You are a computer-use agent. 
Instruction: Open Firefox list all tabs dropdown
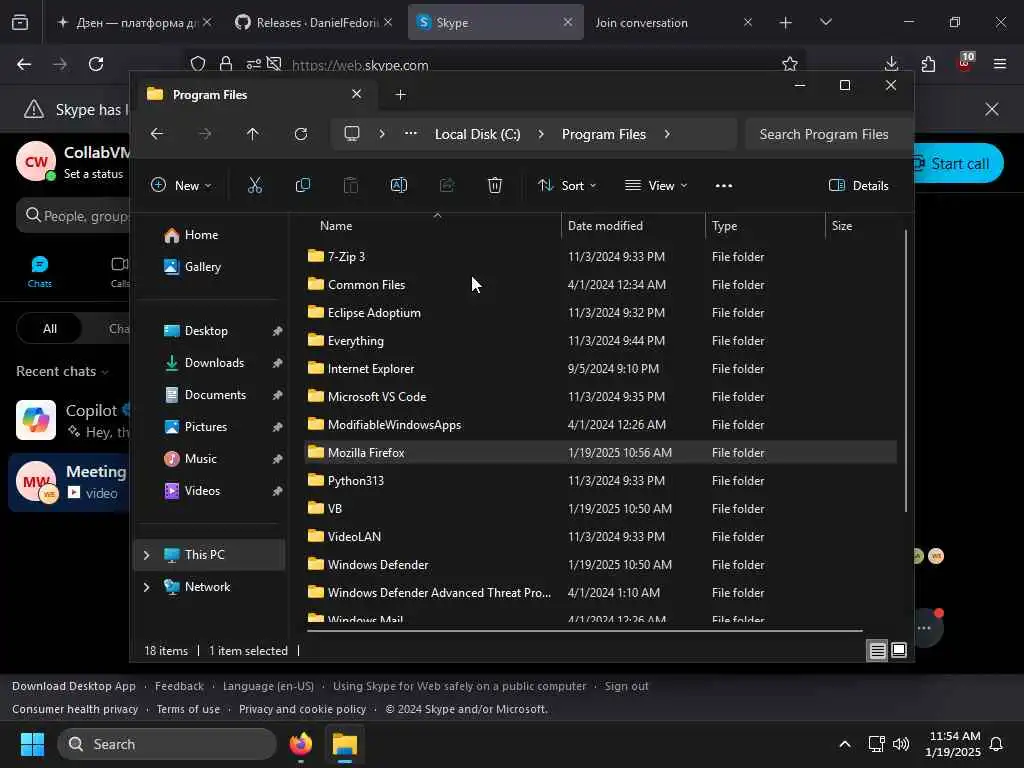pyautogui.click(x=825, y=23)
